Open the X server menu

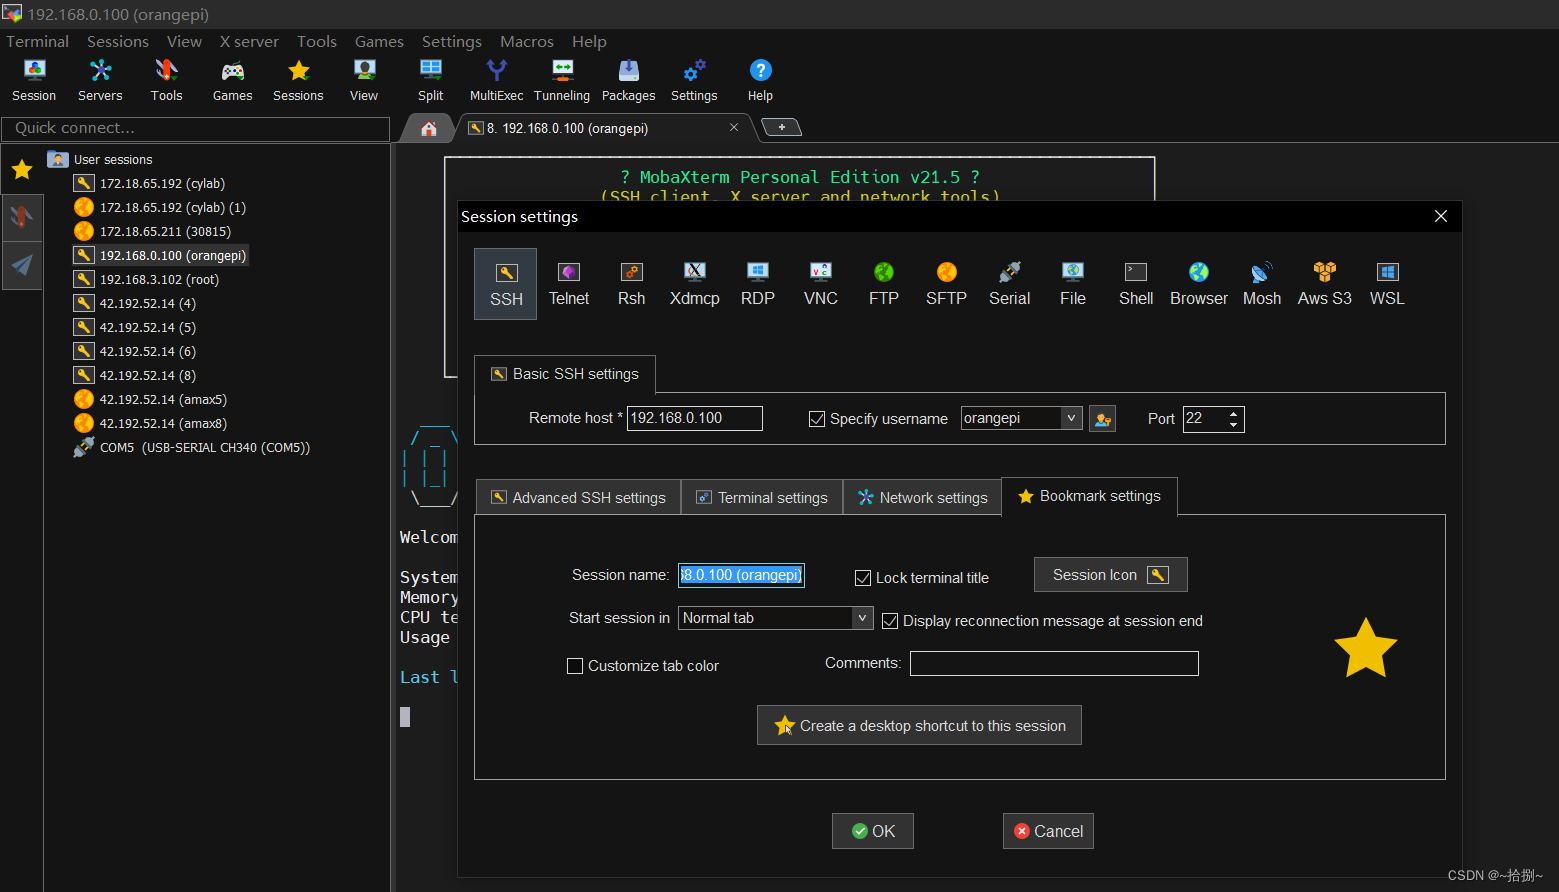click(249, 41)
